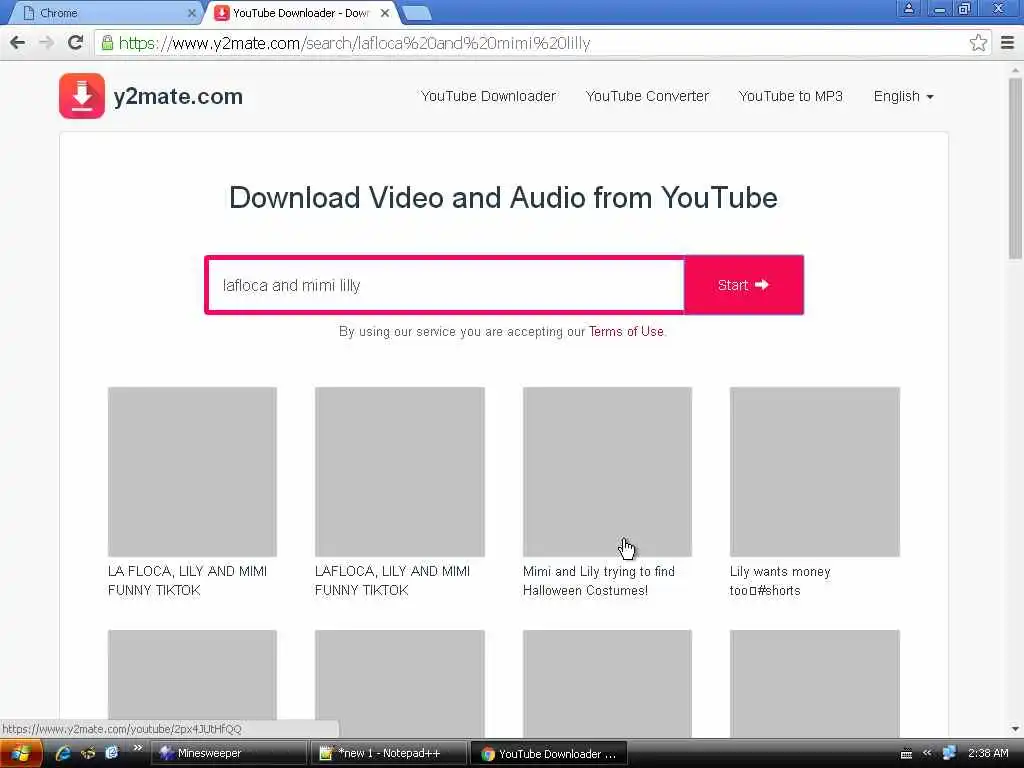Click the address bar URL
The image size is (1024, 768).
point(355,43)
